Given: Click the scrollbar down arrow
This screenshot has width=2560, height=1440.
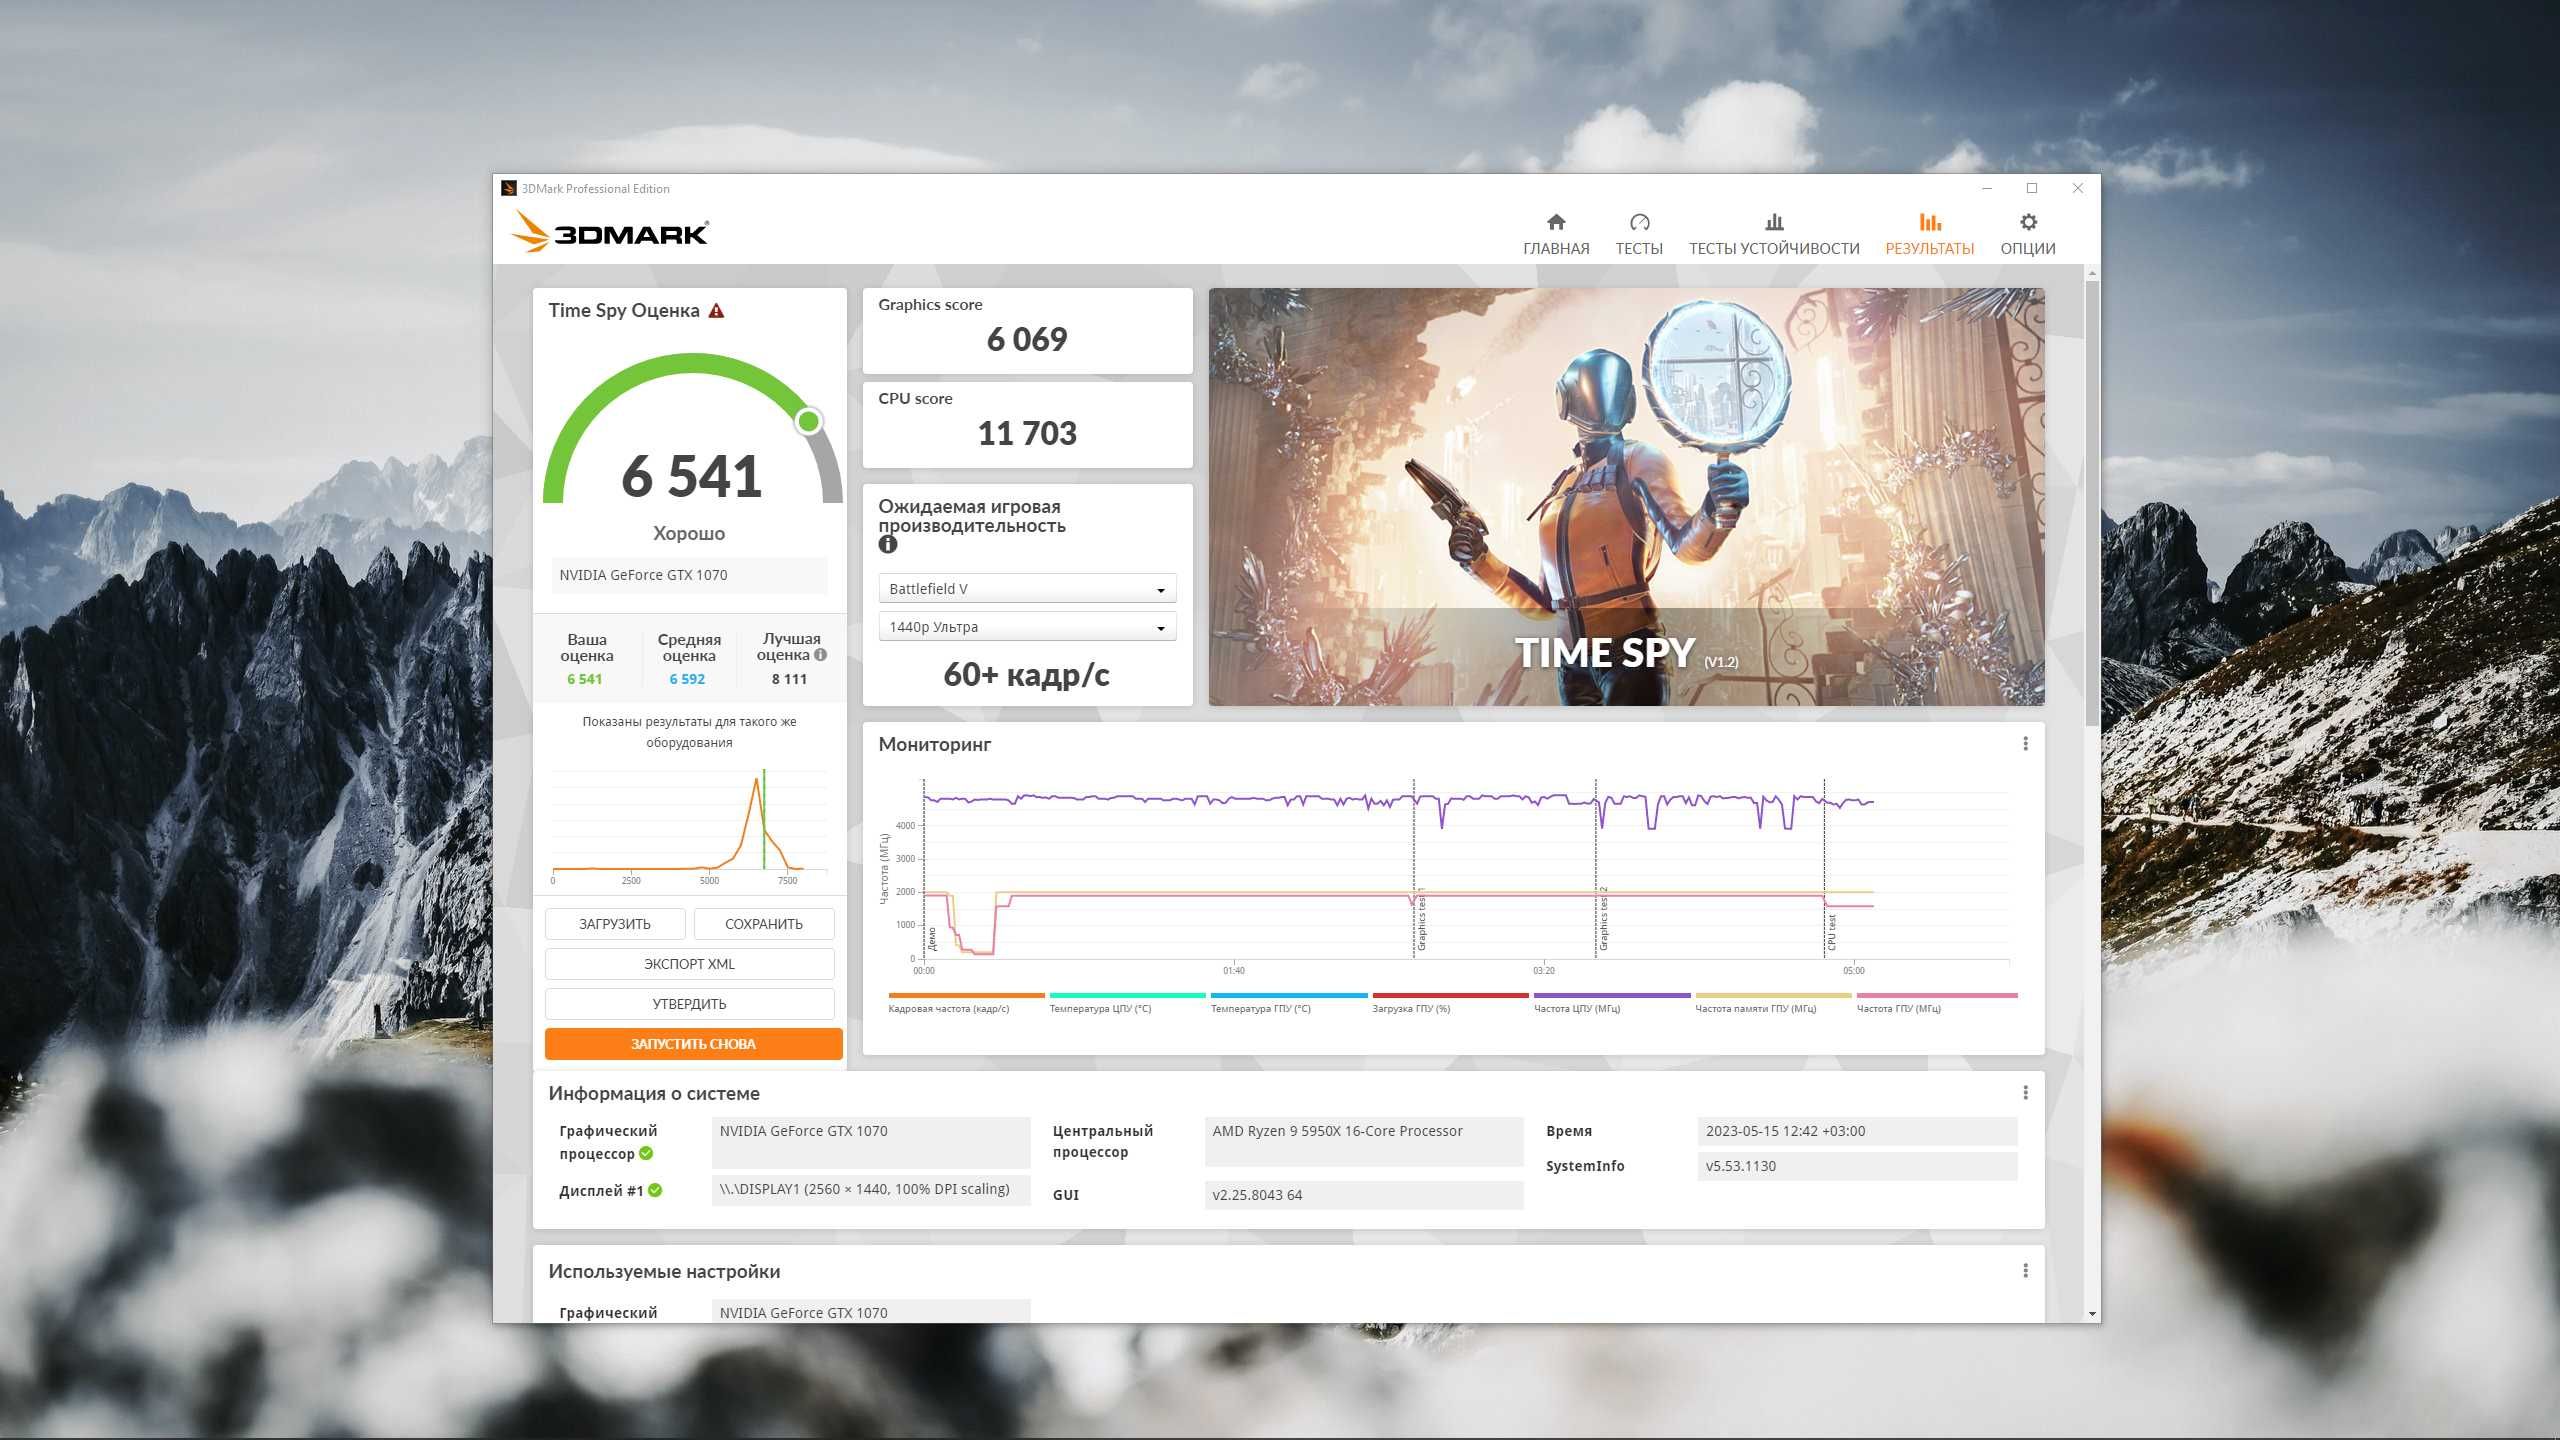Looking at the screenshot, I should point(2092,1314).
